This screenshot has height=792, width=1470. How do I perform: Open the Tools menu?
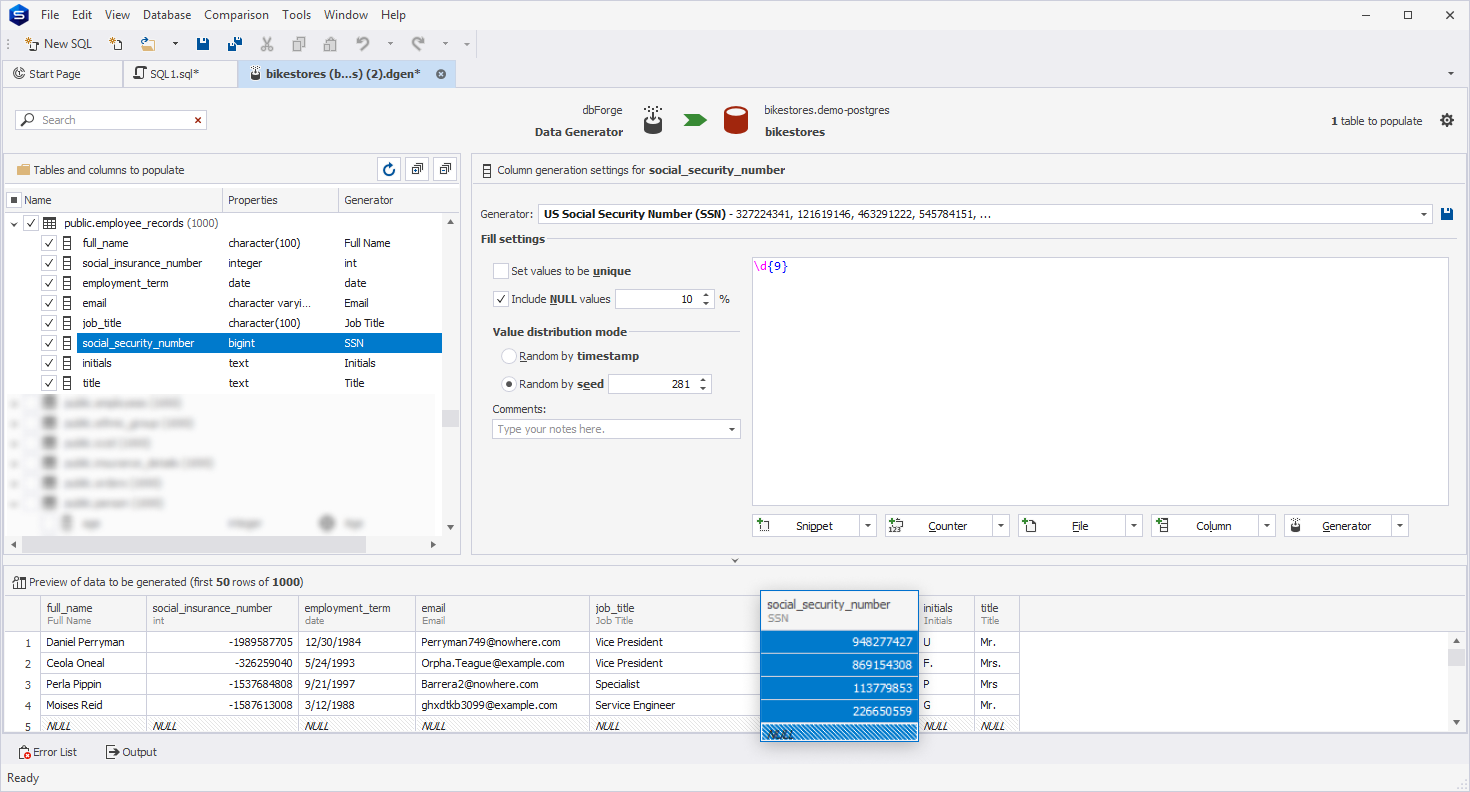(x=296, y=15)
